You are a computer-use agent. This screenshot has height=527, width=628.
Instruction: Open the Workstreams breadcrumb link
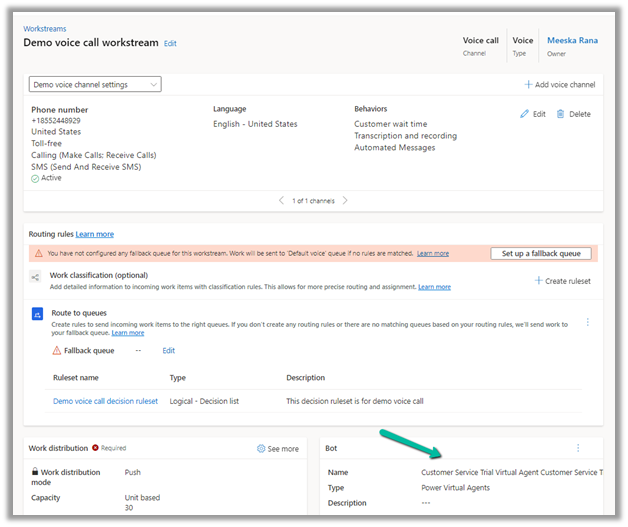(x=45, y=29)
